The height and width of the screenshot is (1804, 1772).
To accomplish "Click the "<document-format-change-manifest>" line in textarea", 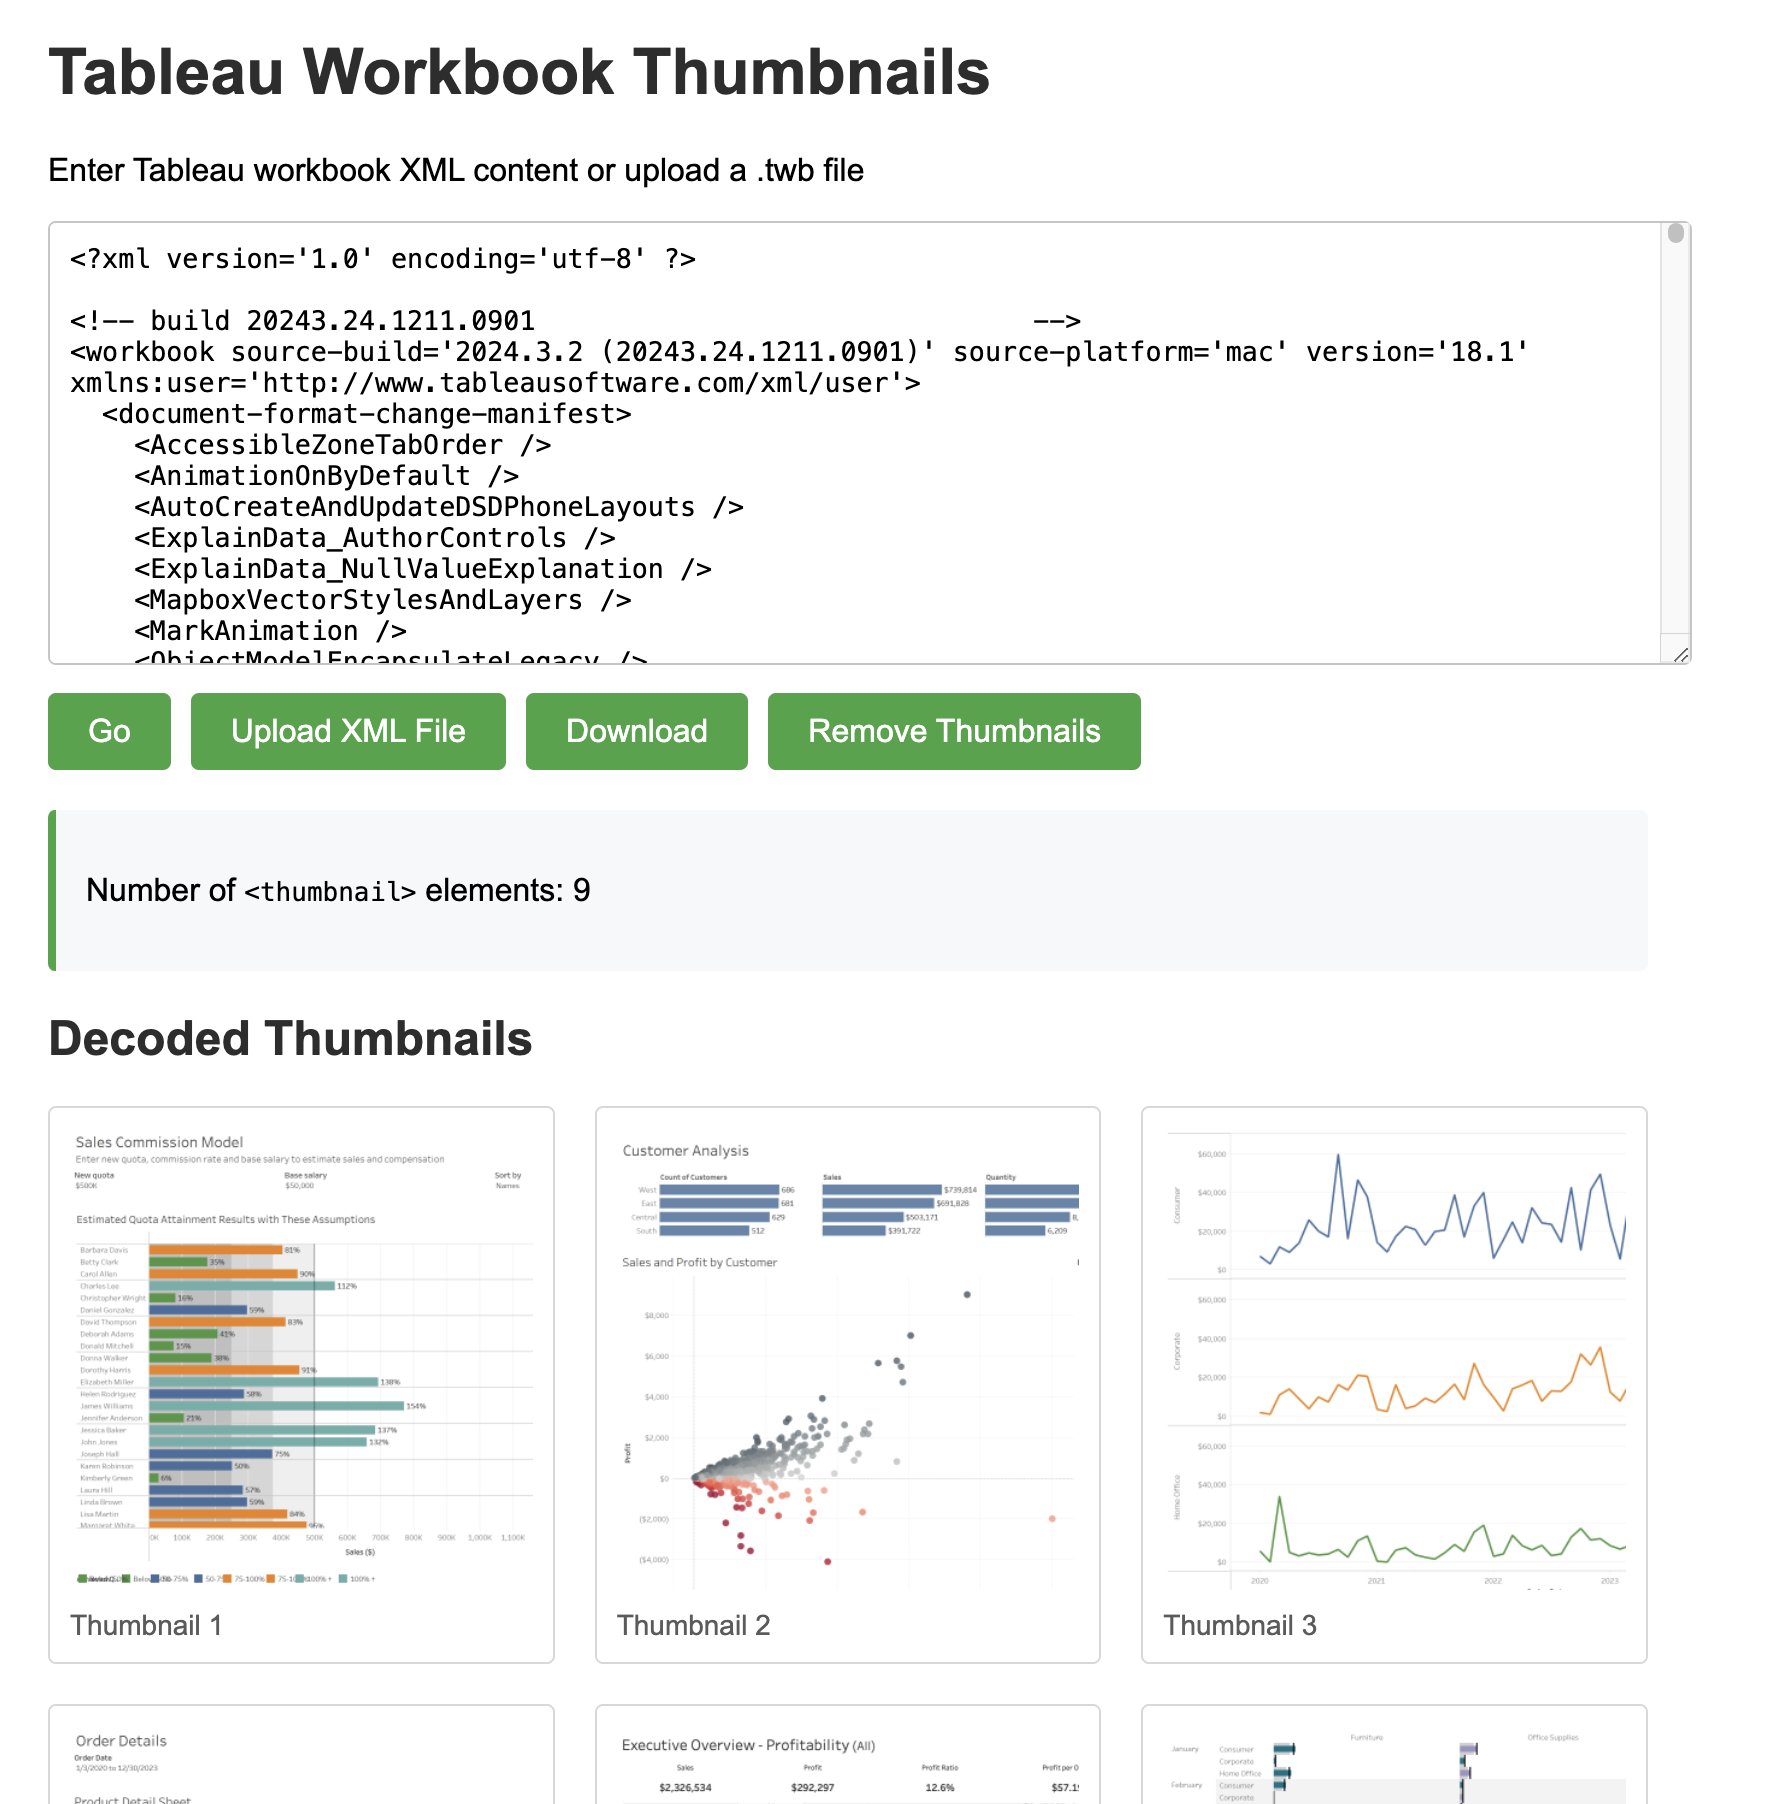I will tap(367, 414).
